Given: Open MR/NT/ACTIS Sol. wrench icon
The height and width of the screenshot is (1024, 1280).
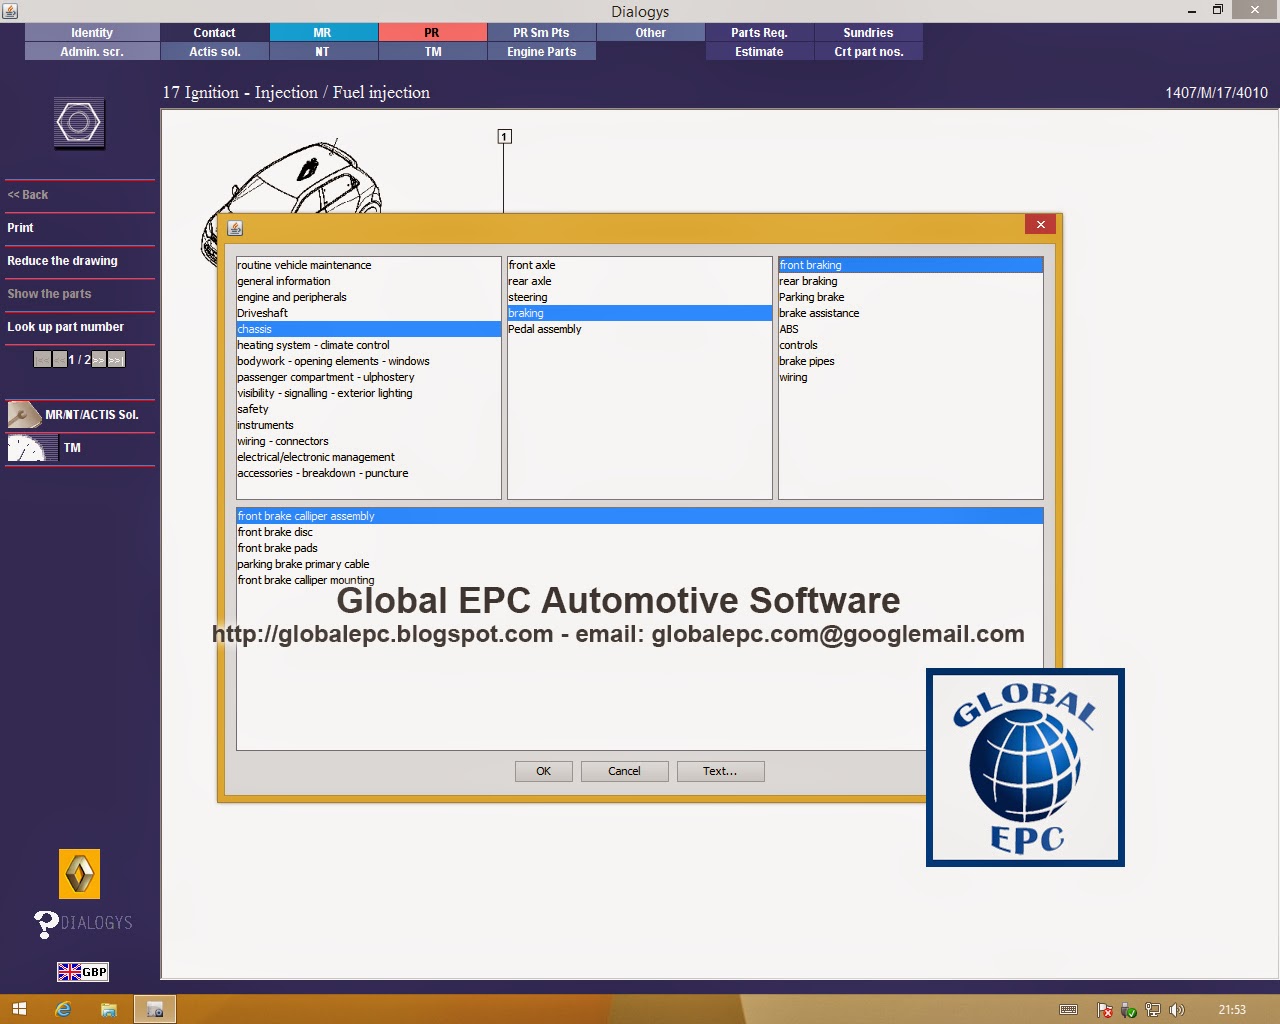Looking at the screenshot, I should 24,414.
